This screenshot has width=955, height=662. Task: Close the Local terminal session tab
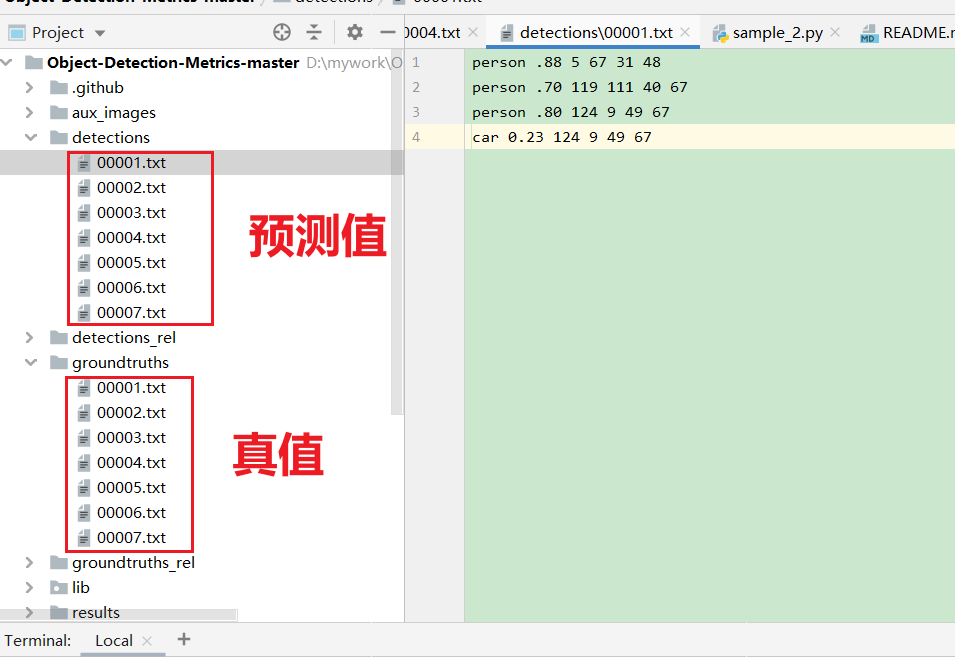point(147,641)
